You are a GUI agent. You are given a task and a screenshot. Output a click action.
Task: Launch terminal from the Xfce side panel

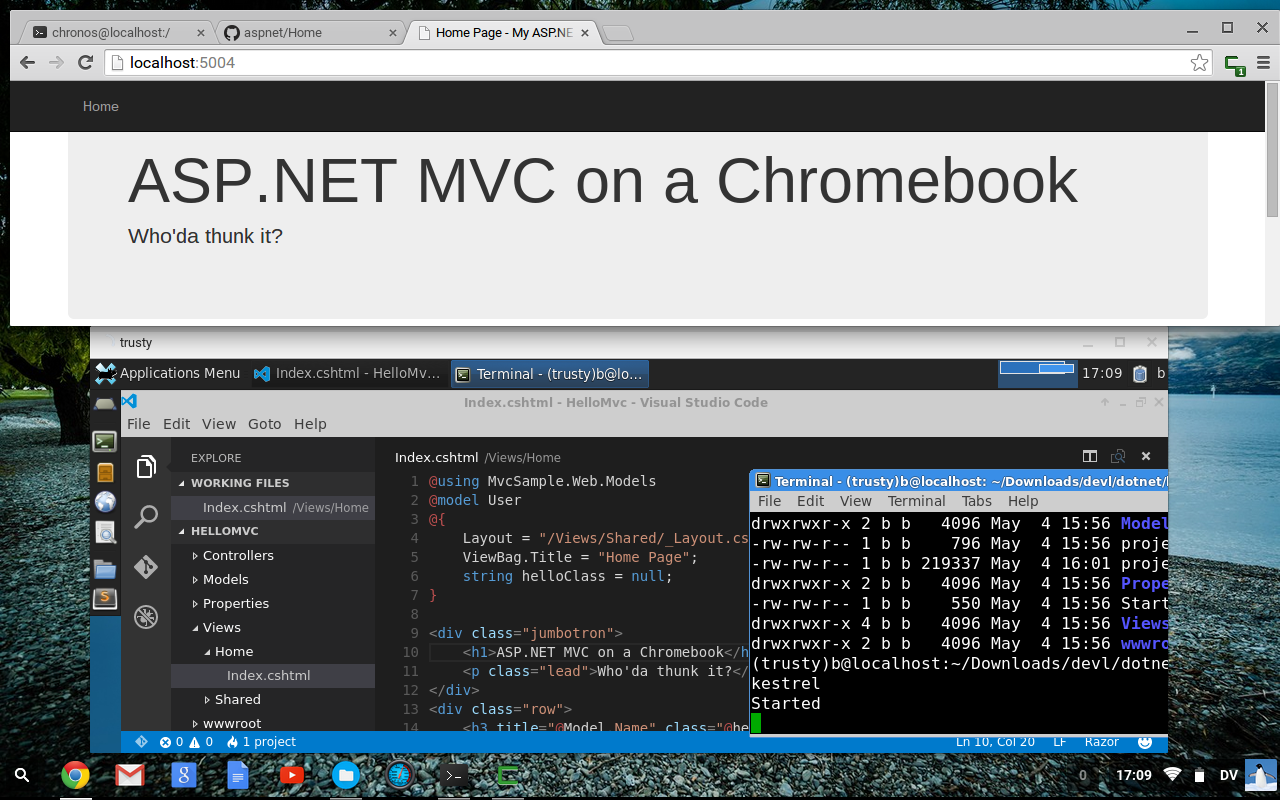(105, 441)
